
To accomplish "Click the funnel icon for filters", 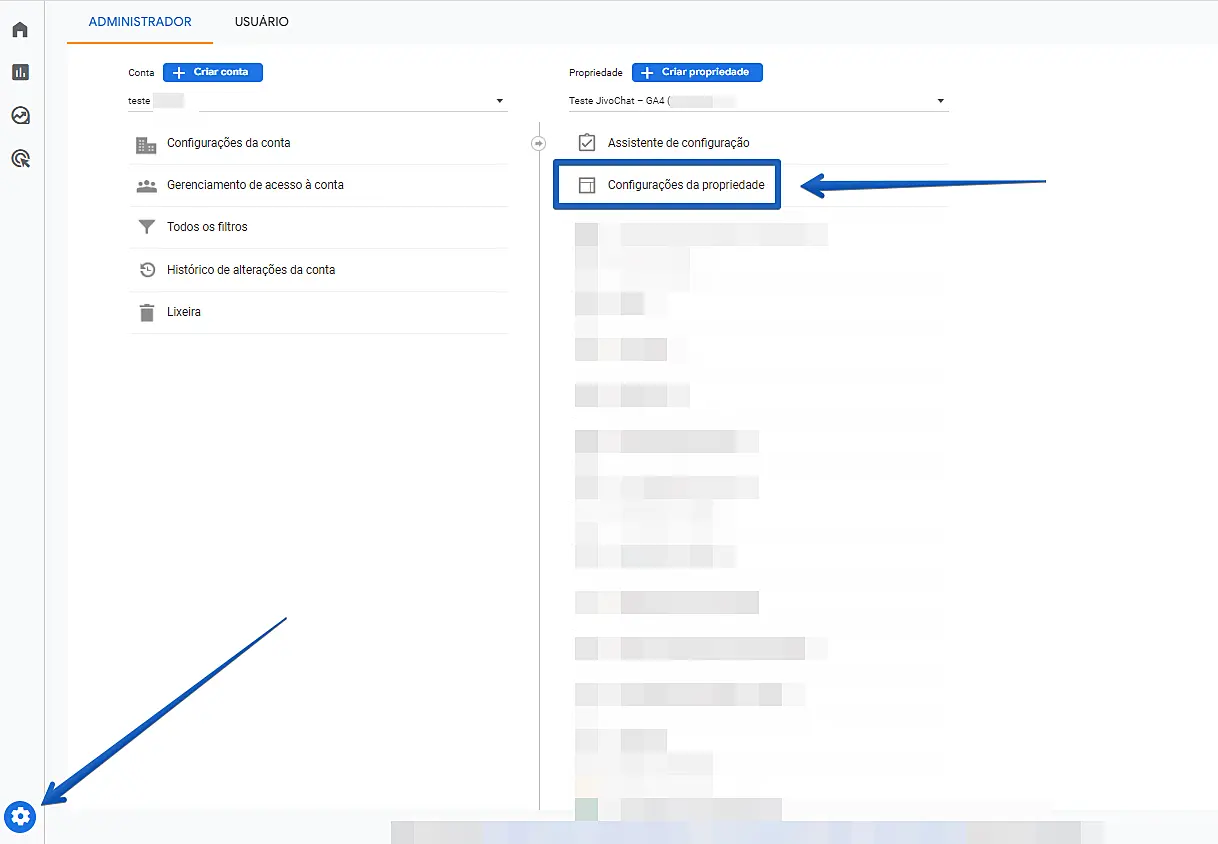I will [146, 227].
